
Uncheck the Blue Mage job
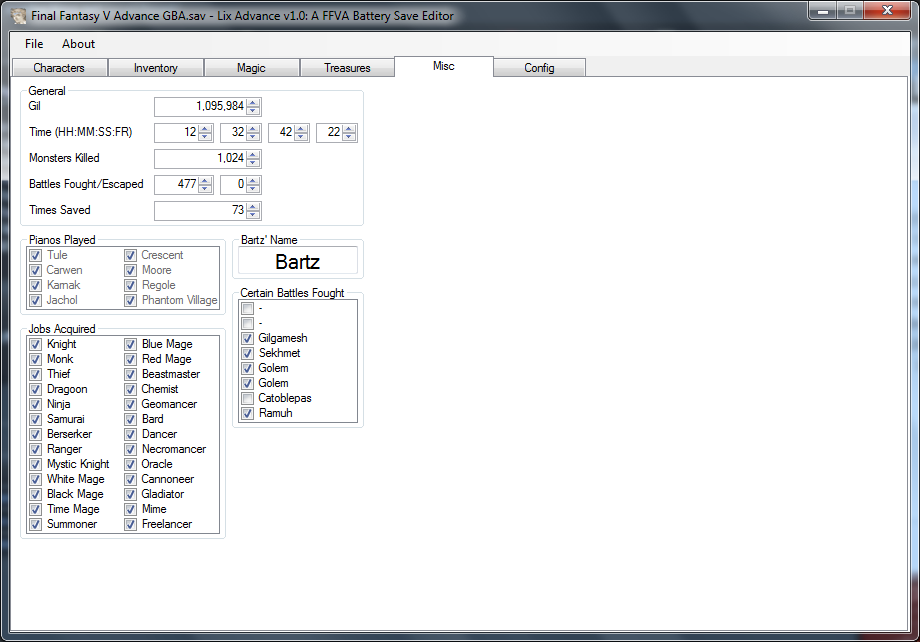click(x=130, y=344)
